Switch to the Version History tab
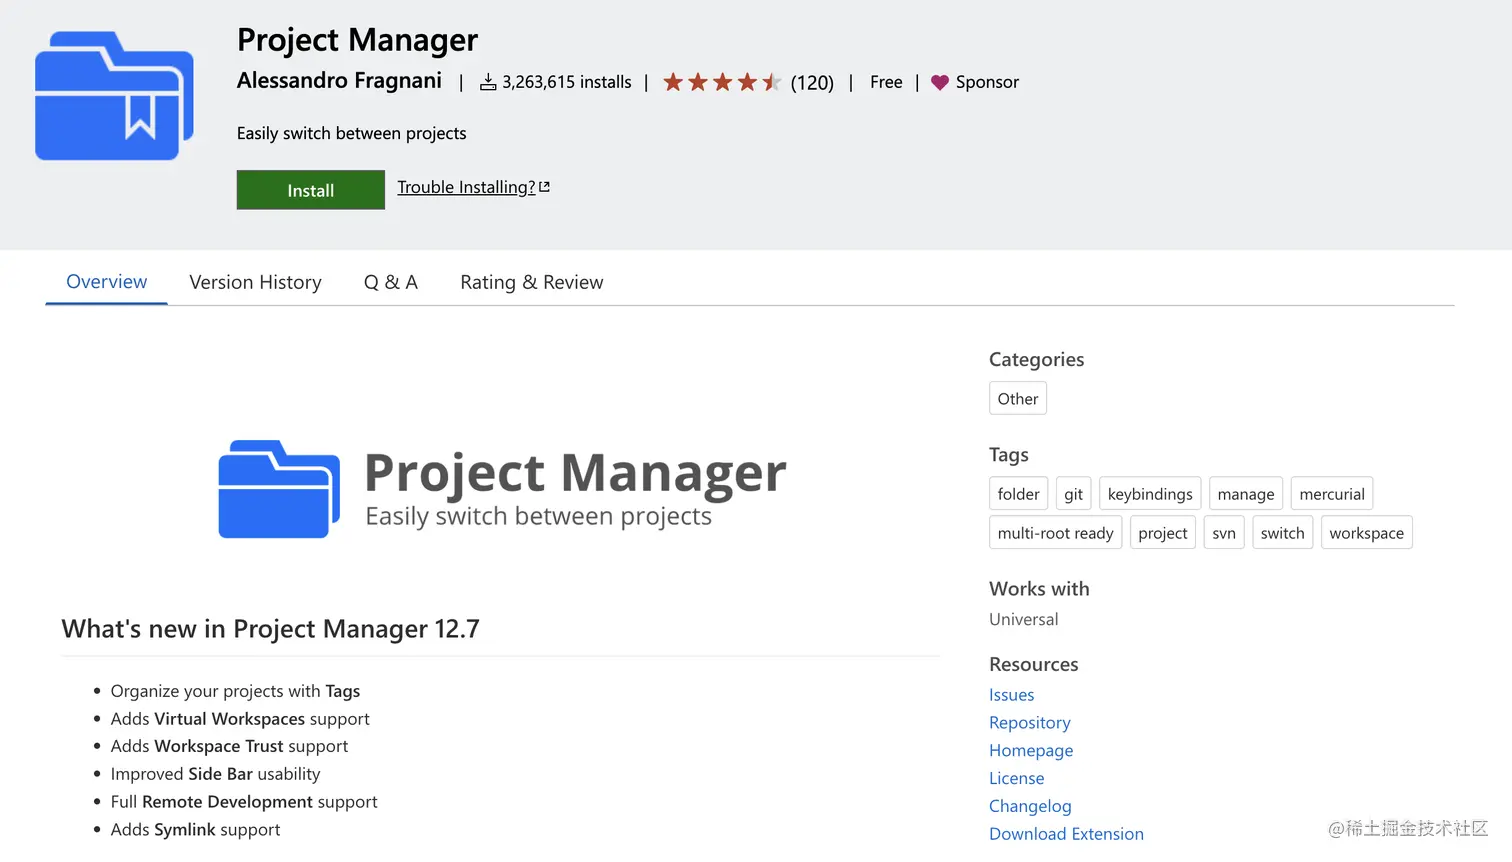Screen dimensions: 1512x862 (255, 282)
